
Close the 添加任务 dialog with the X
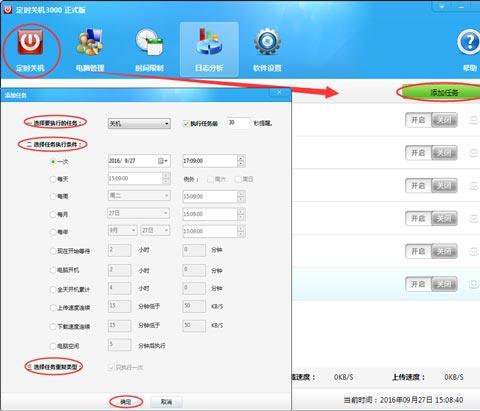click(x=279, y=92)
